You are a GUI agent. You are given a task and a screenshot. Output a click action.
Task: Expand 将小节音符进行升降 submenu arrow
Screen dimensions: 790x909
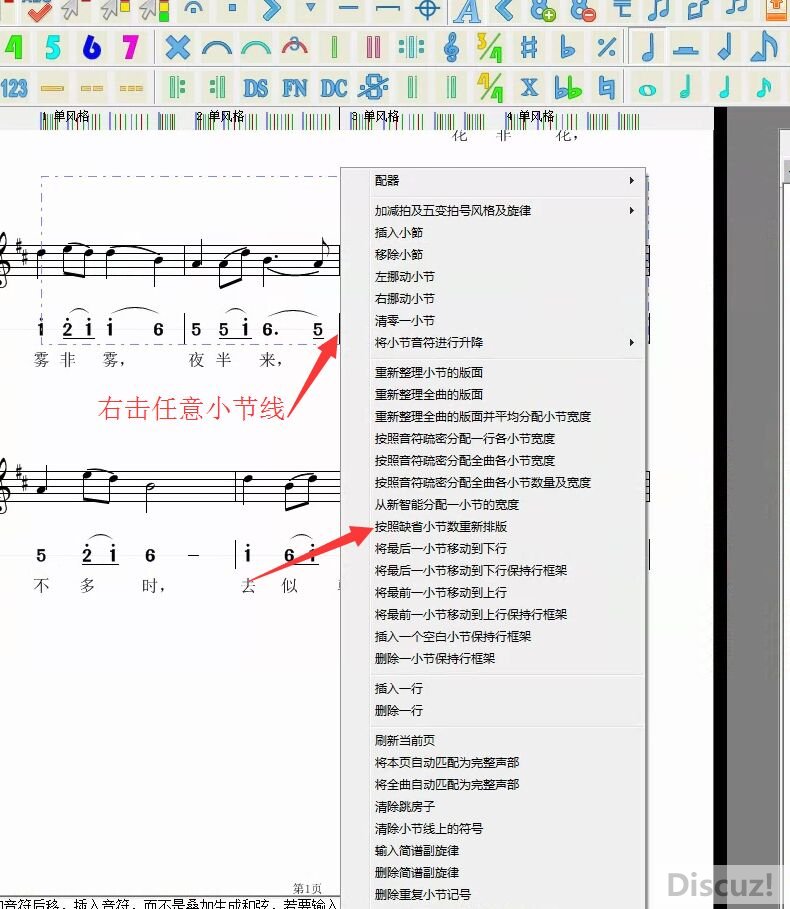coord(631,343)
